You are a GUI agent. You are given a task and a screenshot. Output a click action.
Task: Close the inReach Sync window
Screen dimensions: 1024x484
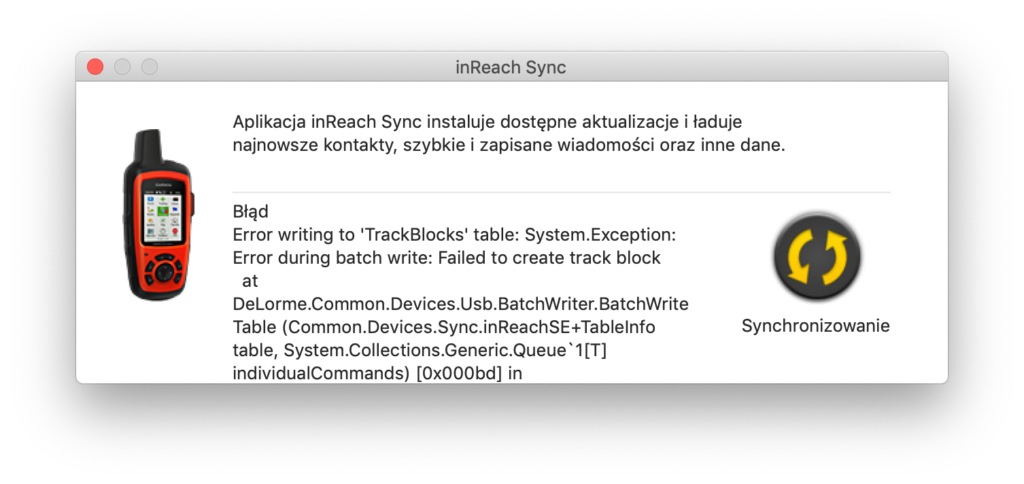coord(95,67)
